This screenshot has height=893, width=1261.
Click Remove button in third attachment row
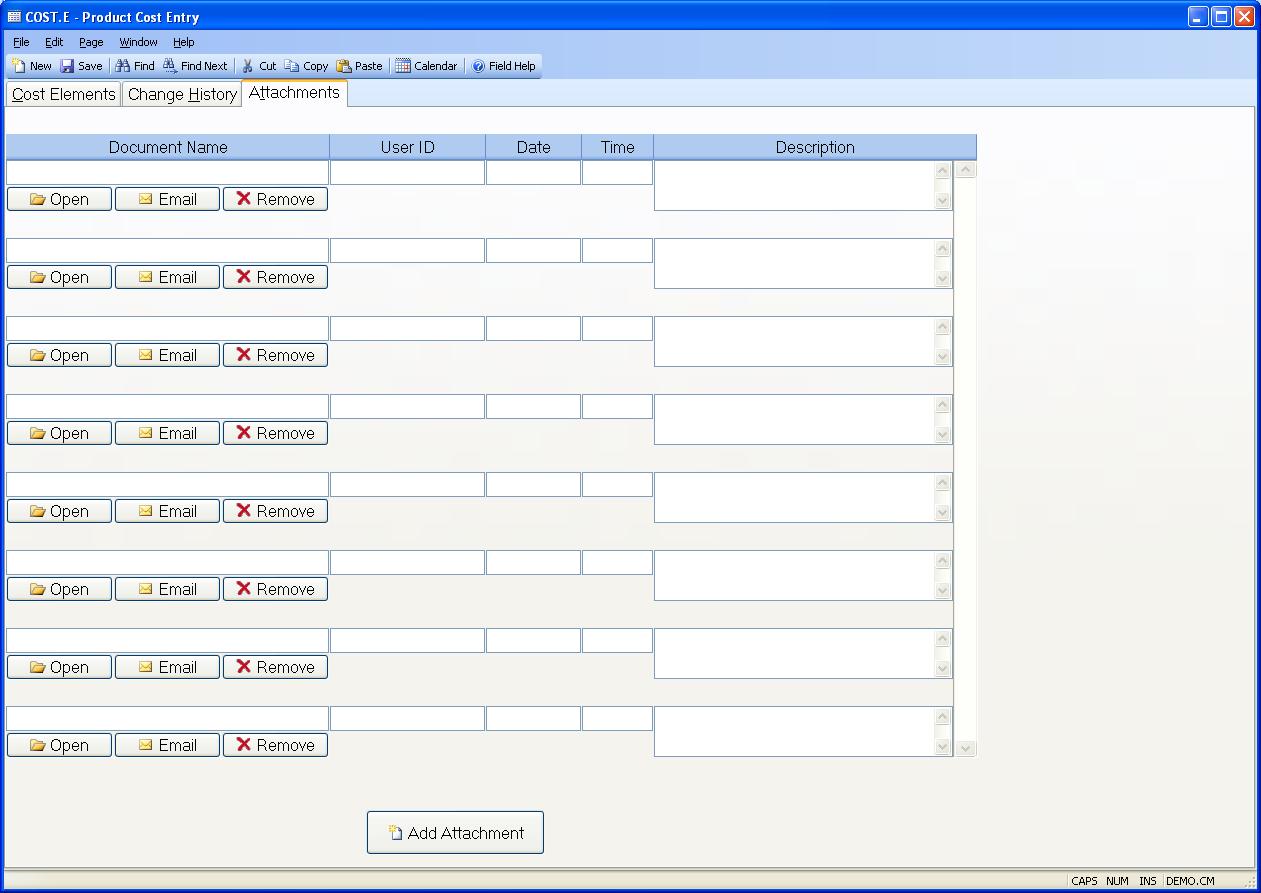(275, 355)
